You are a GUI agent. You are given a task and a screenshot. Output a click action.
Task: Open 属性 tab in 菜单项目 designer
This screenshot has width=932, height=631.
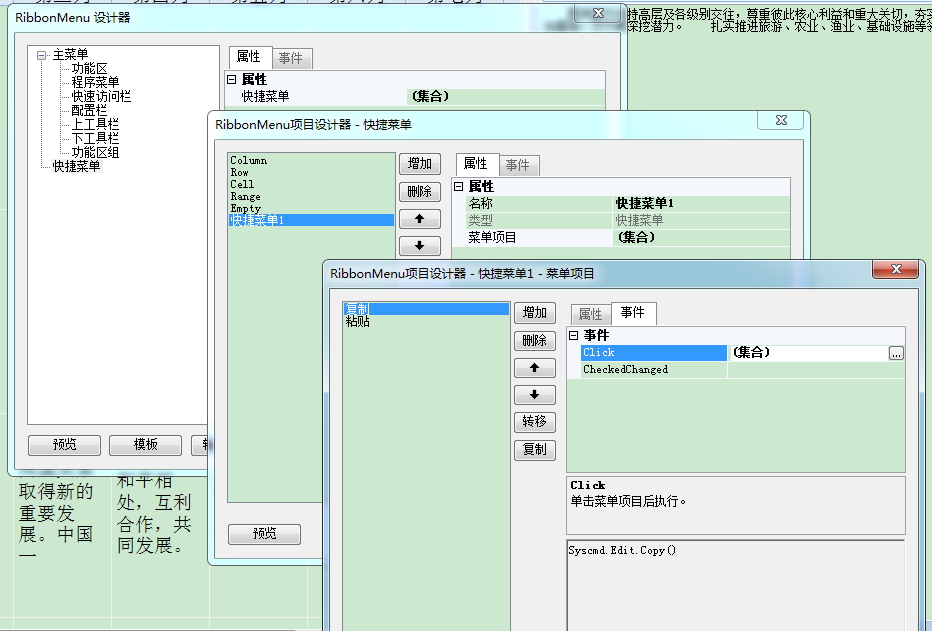(590, 314)
